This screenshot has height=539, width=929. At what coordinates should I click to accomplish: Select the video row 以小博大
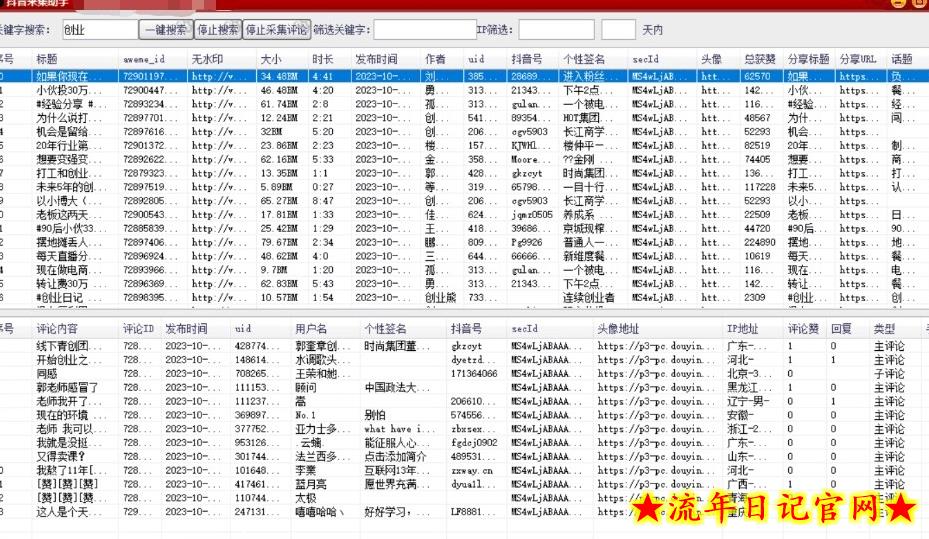click(462, 201)
